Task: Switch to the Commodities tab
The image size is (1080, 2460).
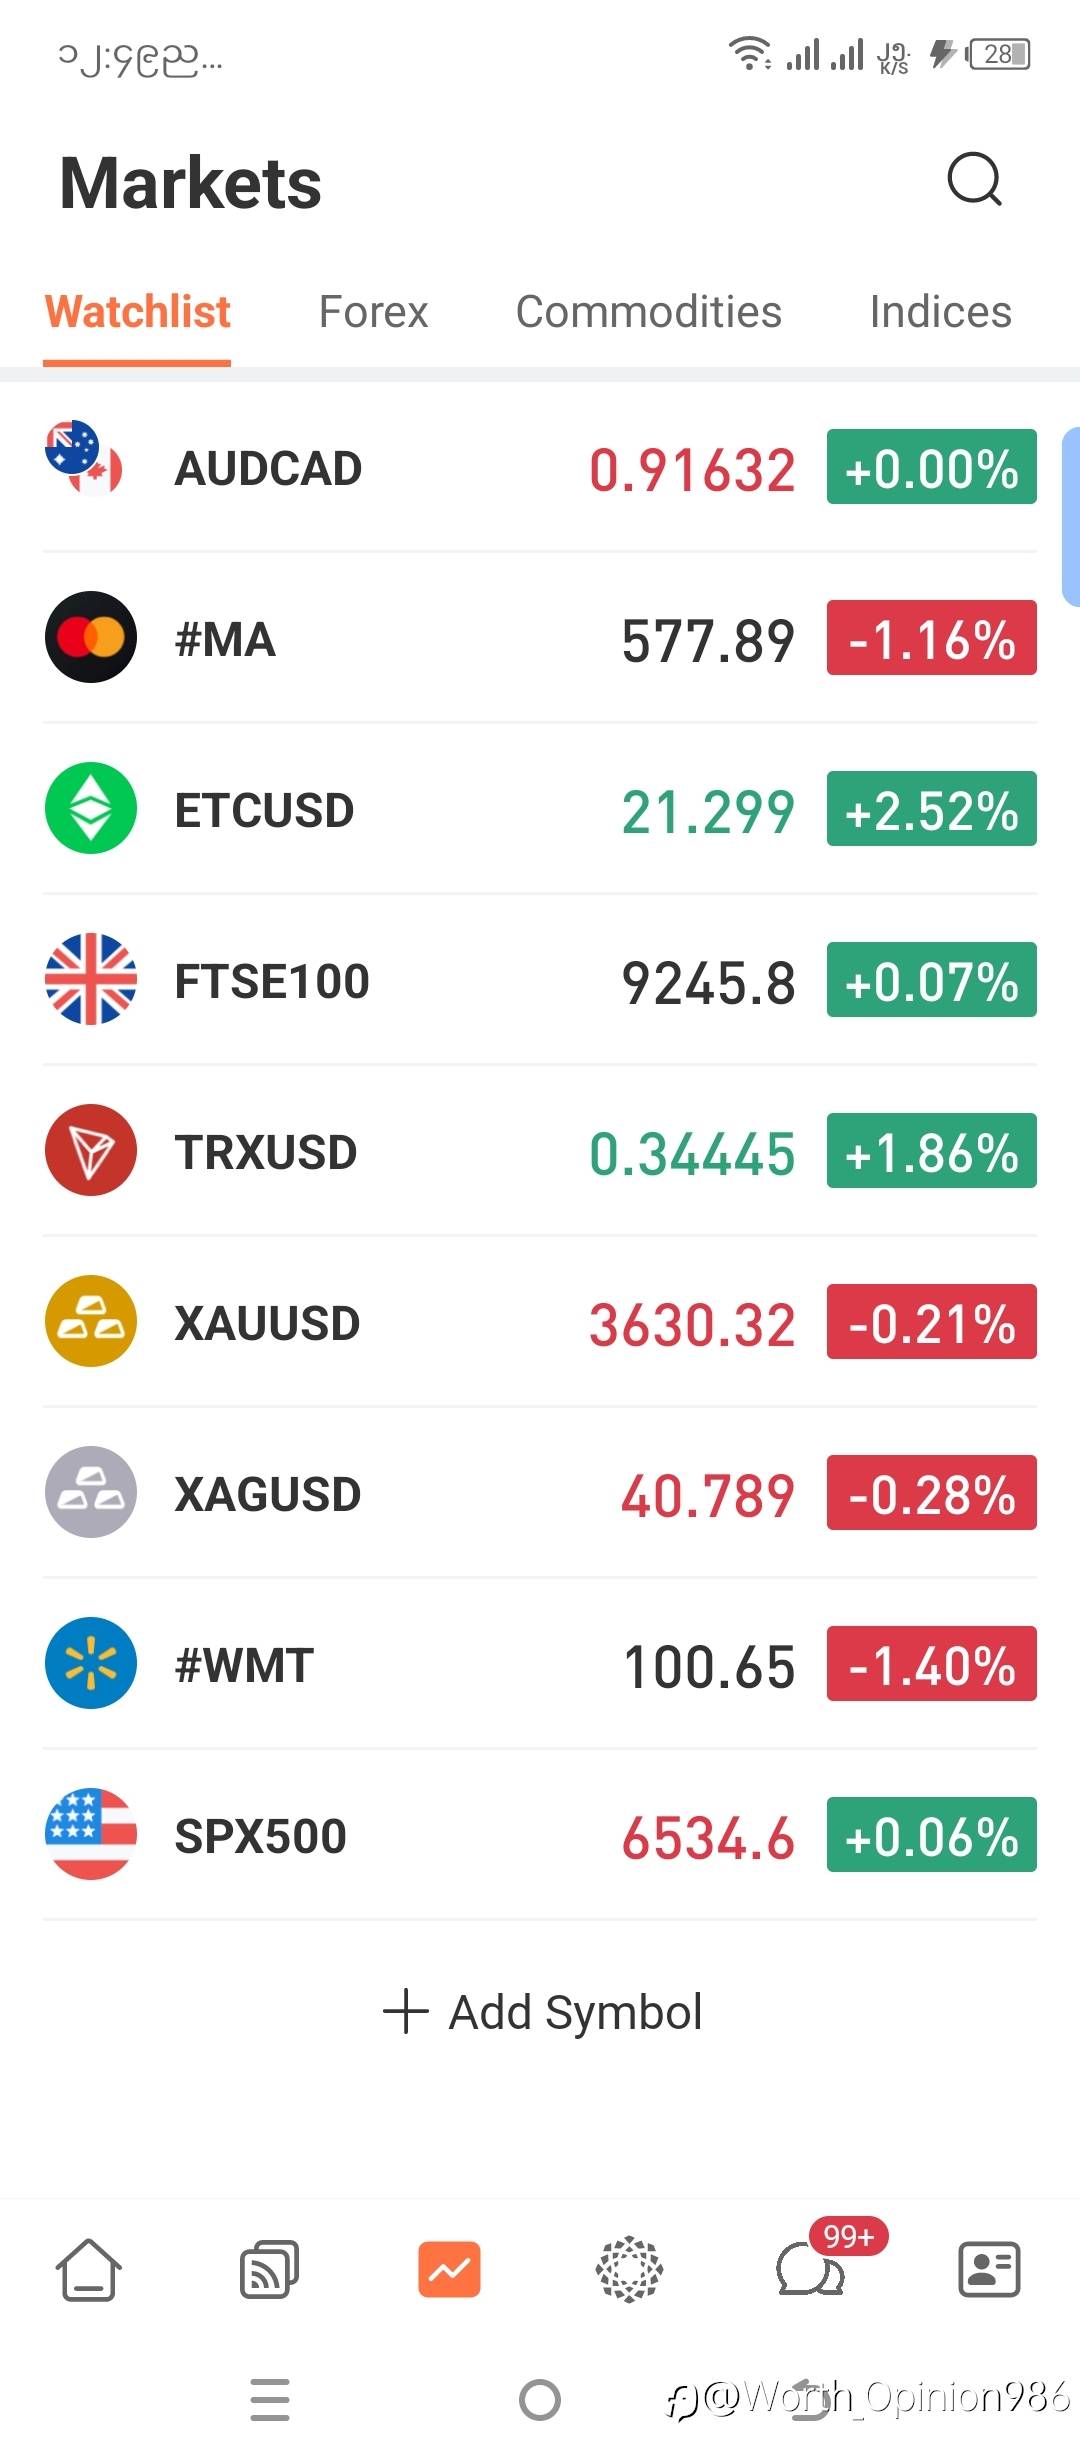Action: pyautogui.click(x=648, y=312)
